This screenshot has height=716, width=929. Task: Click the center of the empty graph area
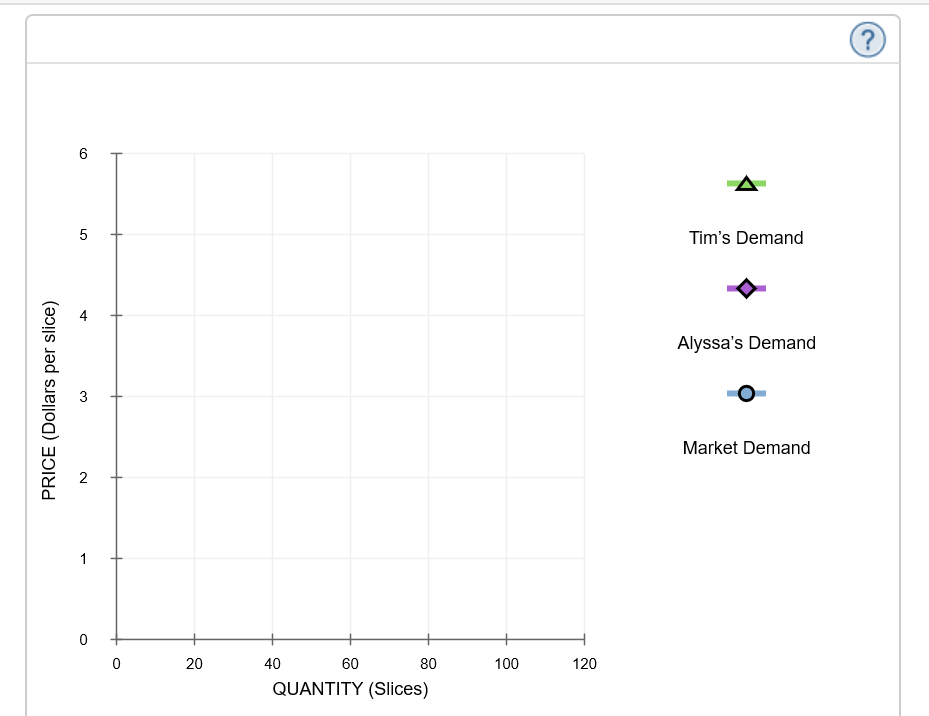tap(350, 395)
